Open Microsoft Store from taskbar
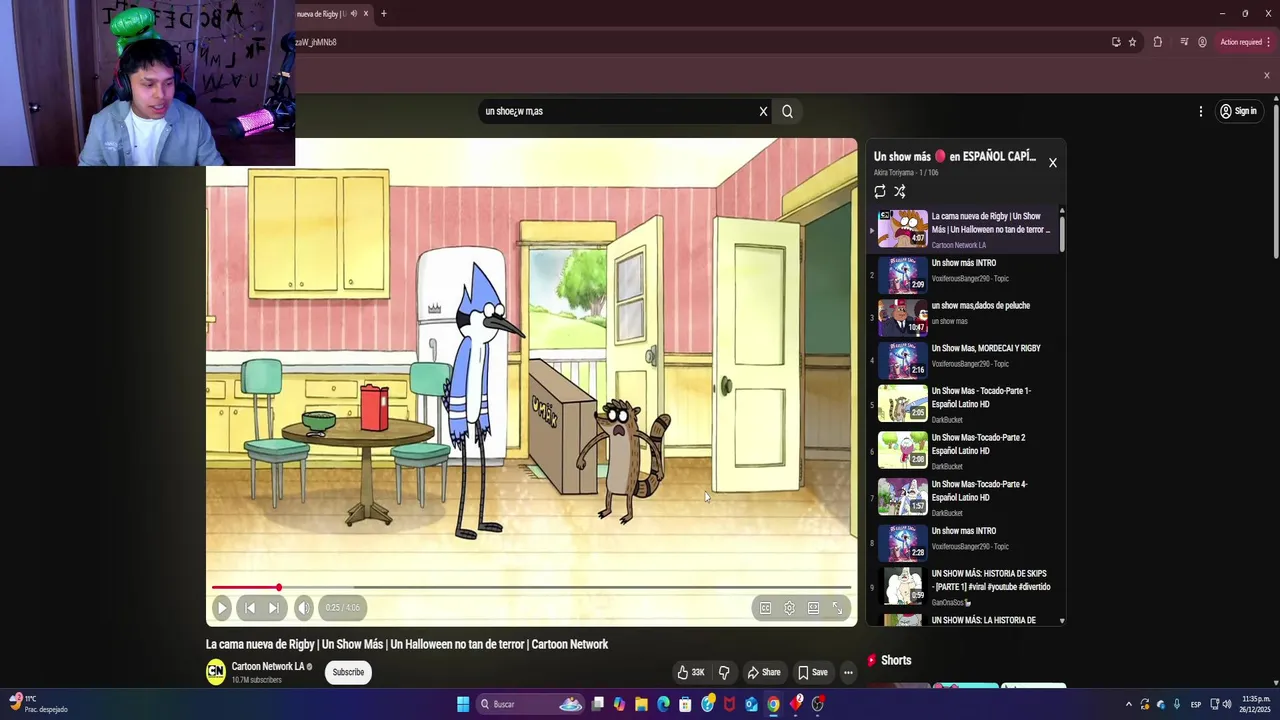This screenshot has height=720, width=1280. [685, 704]
